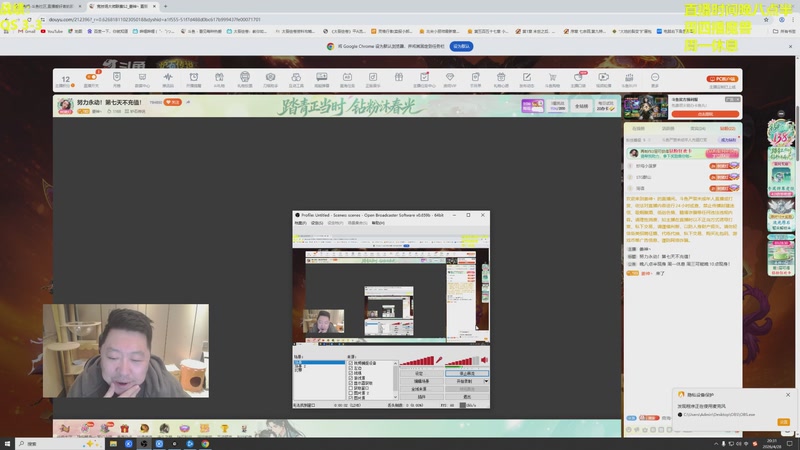Click the OBS sources list scrollbar down arrow
This screenshot has width=800, height=450.
click(395, 397)
